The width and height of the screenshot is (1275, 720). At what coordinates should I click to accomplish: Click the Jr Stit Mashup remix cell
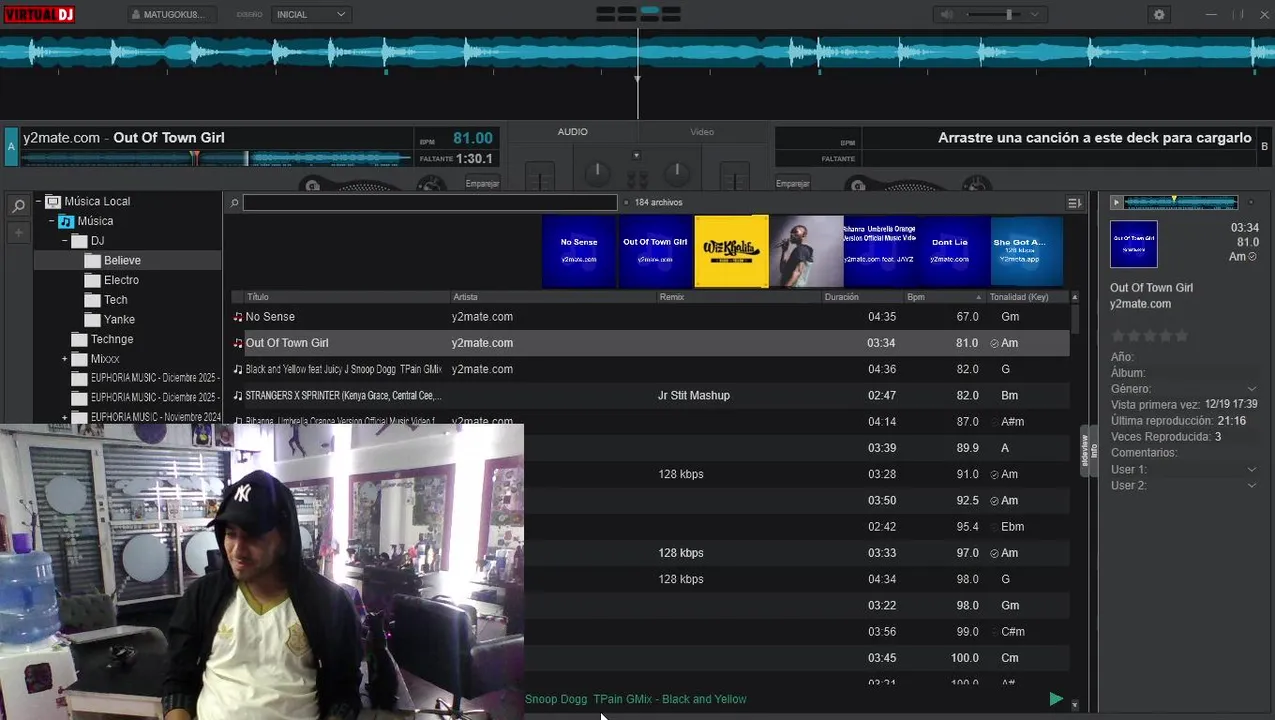(x=694, y=396)
